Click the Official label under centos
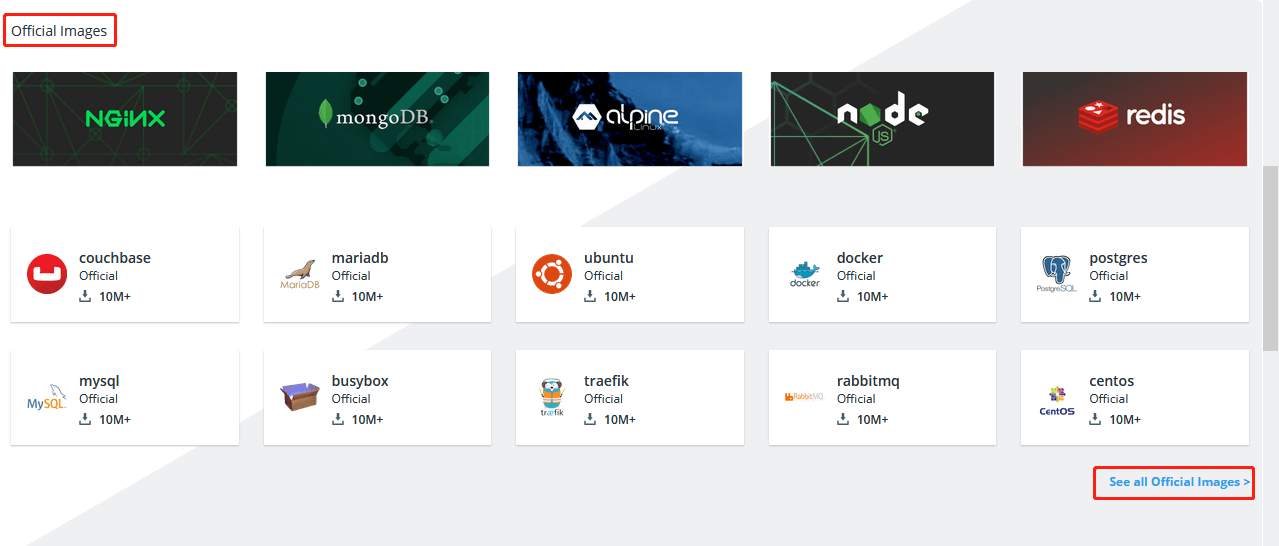Viewport: 1279px width, 546px height. (x=1108, y=399)
